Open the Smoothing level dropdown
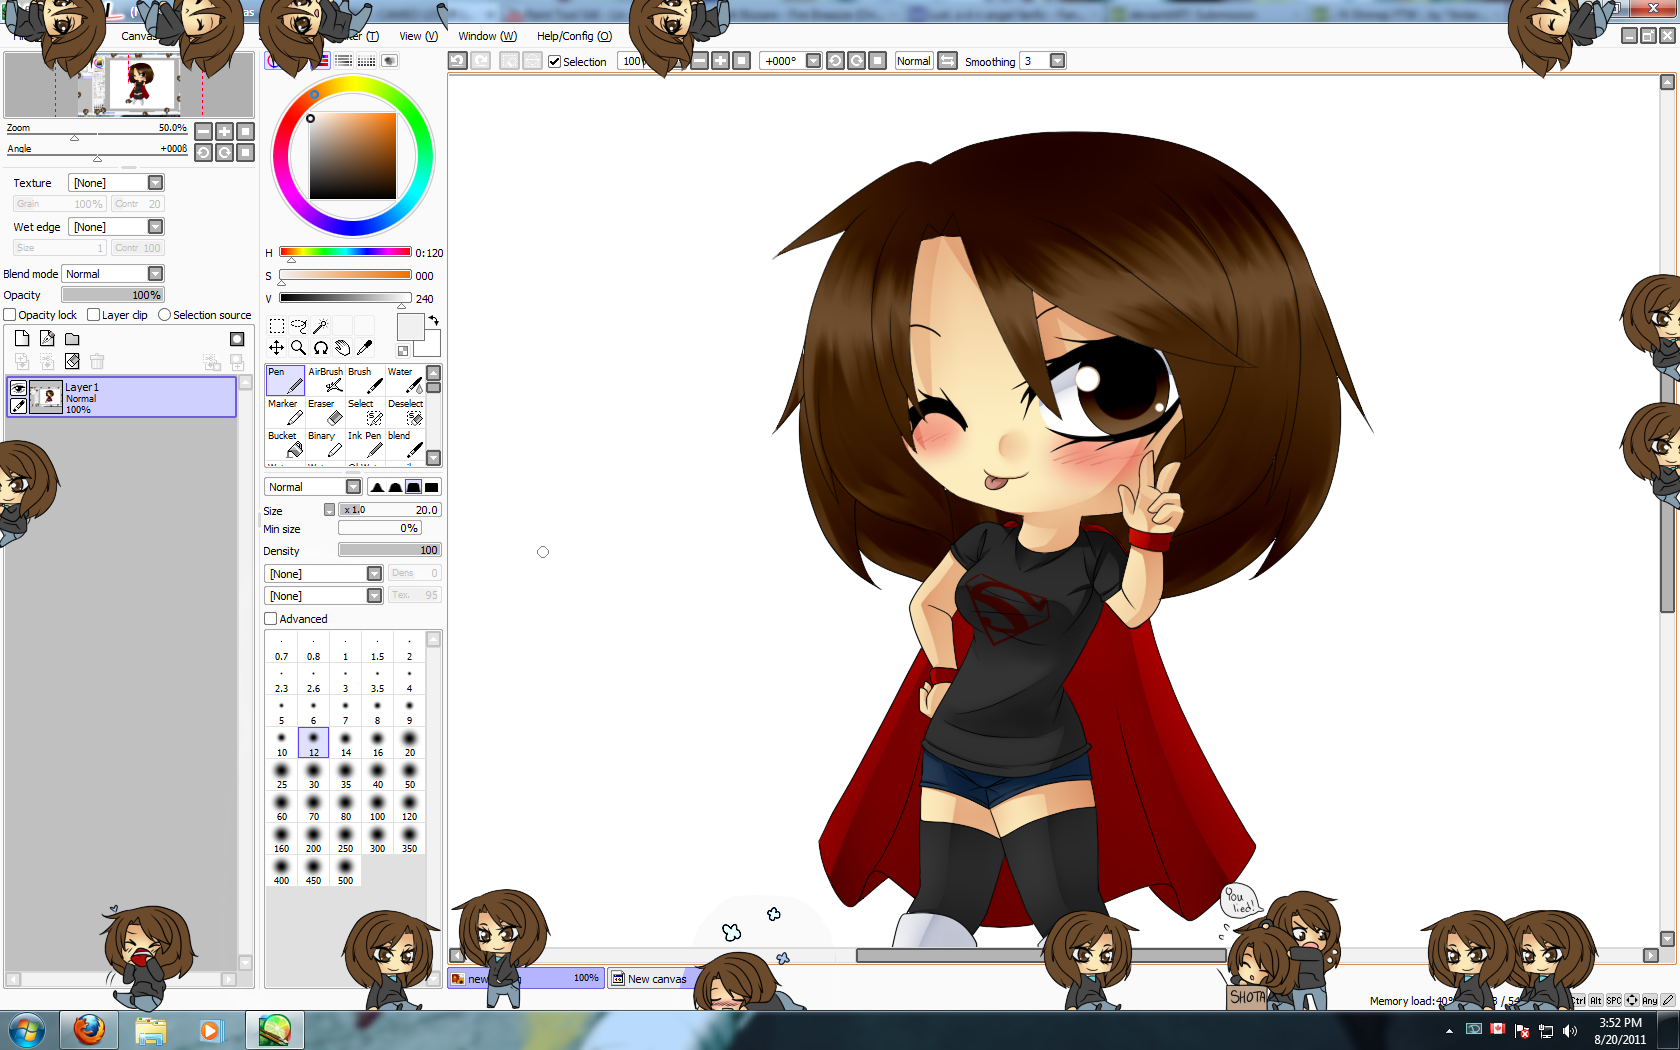The width and height of the screenshot is (1680, 1050). tap(1056, 60)
